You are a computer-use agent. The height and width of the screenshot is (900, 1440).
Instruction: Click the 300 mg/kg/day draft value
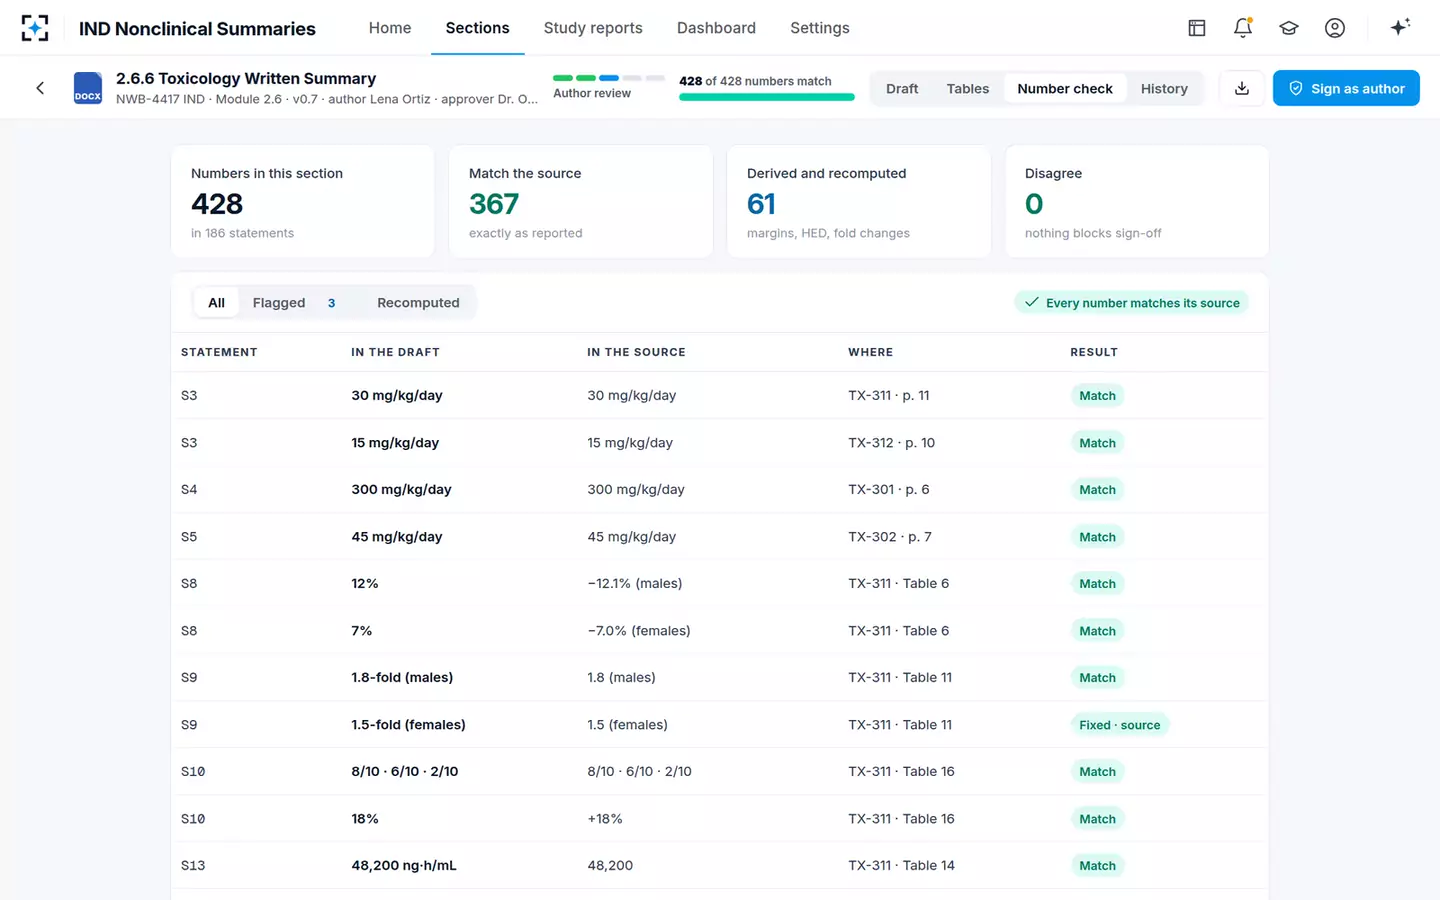pyautogui.click(x=401, y=490)
